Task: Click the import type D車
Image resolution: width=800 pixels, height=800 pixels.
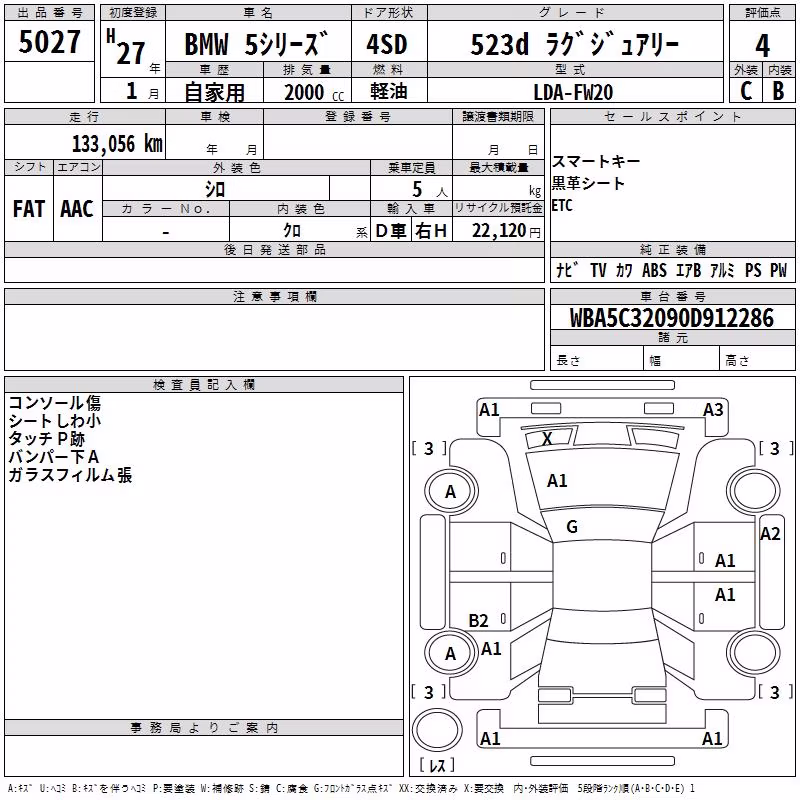Action: click(x=391, y=231)
